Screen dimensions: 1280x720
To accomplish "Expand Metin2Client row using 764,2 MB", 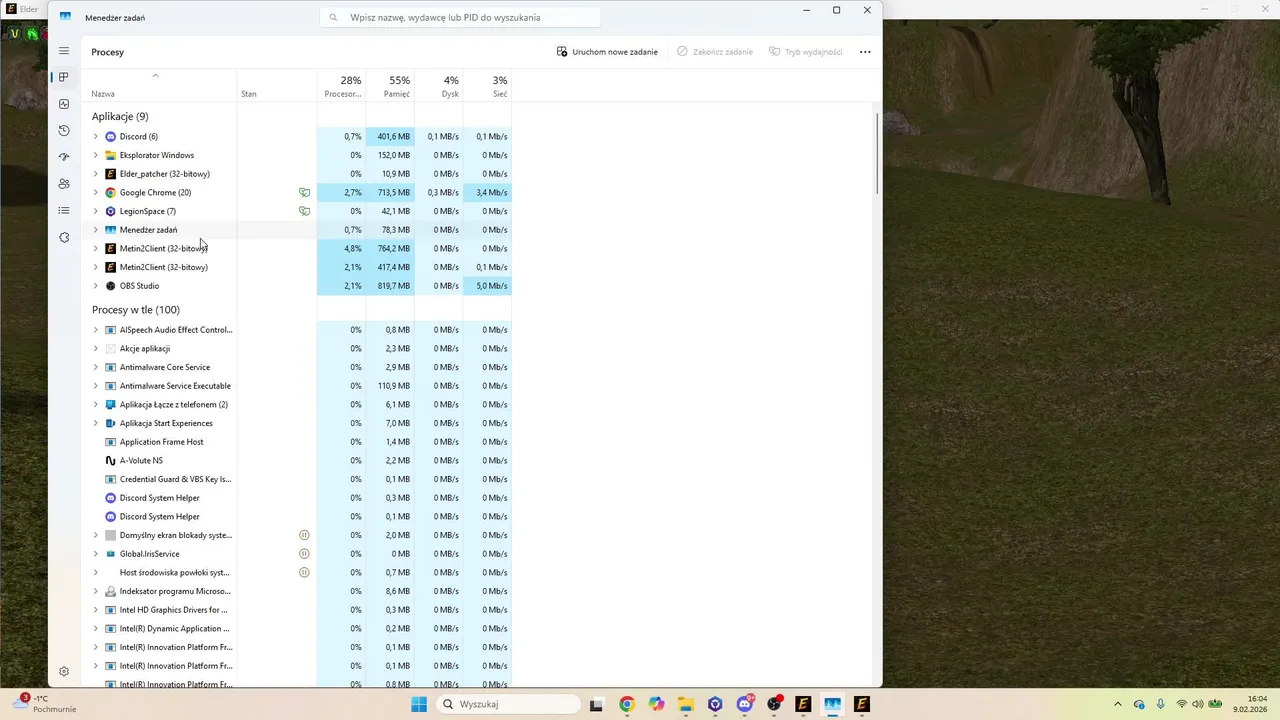I will (x=96, y=248).
